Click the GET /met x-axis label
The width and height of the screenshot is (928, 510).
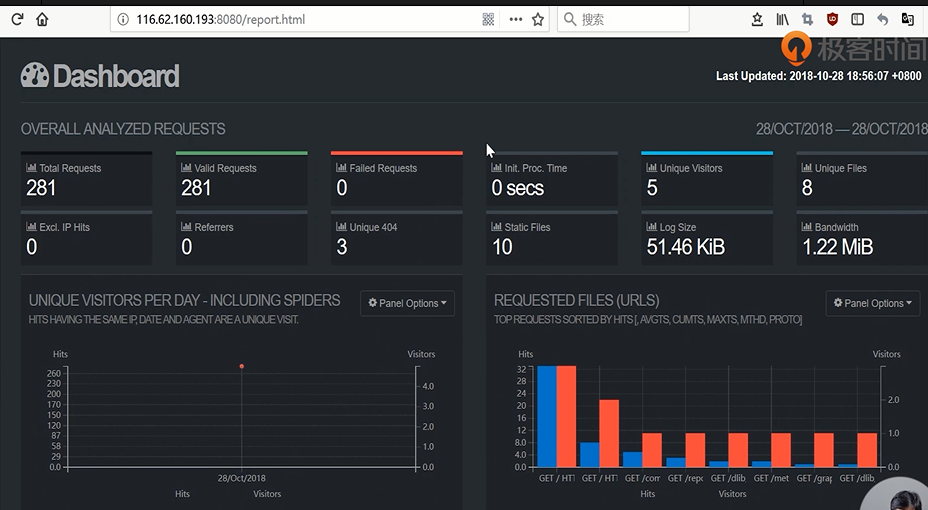click(x=771, y=478)
